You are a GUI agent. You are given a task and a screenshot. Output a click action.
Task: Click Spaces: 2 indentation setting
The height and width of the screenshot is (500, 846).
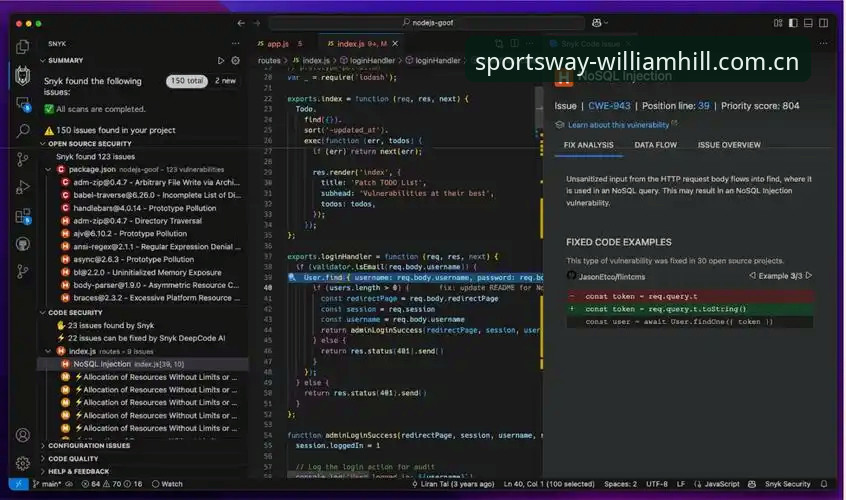click(620, 484)
